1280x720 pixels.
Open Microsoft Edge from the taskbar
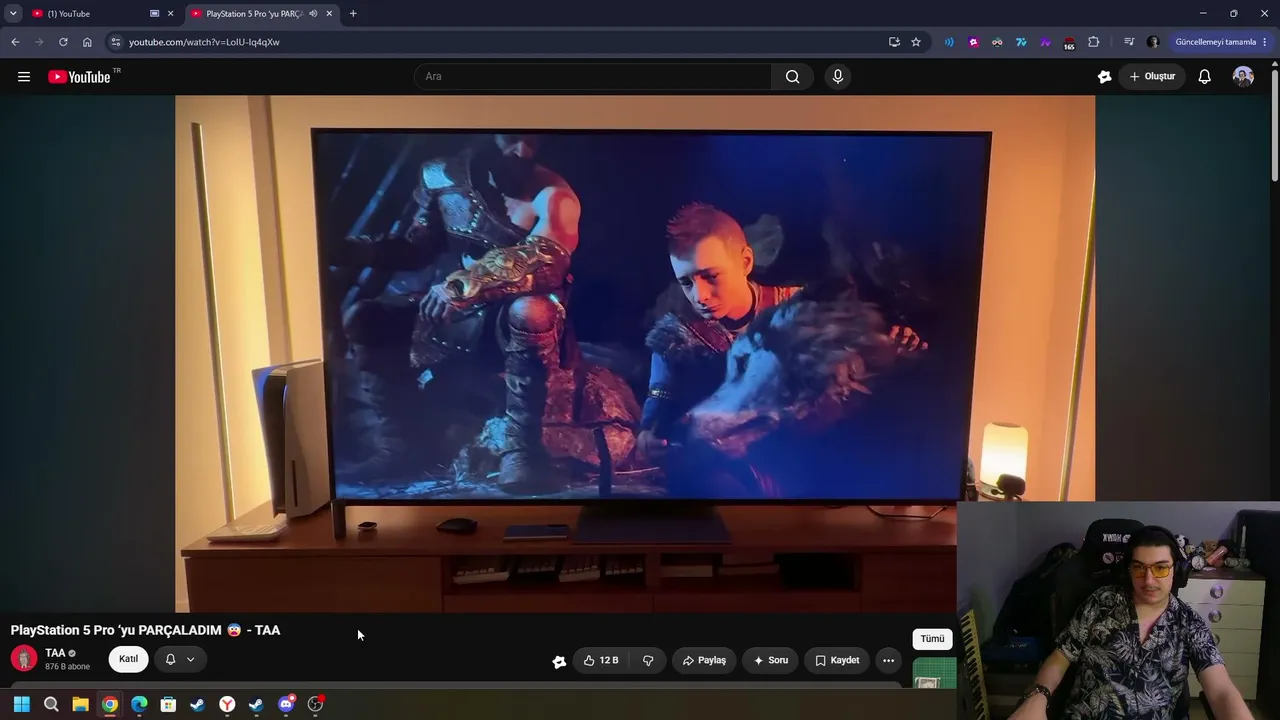(x=139, y=704)
